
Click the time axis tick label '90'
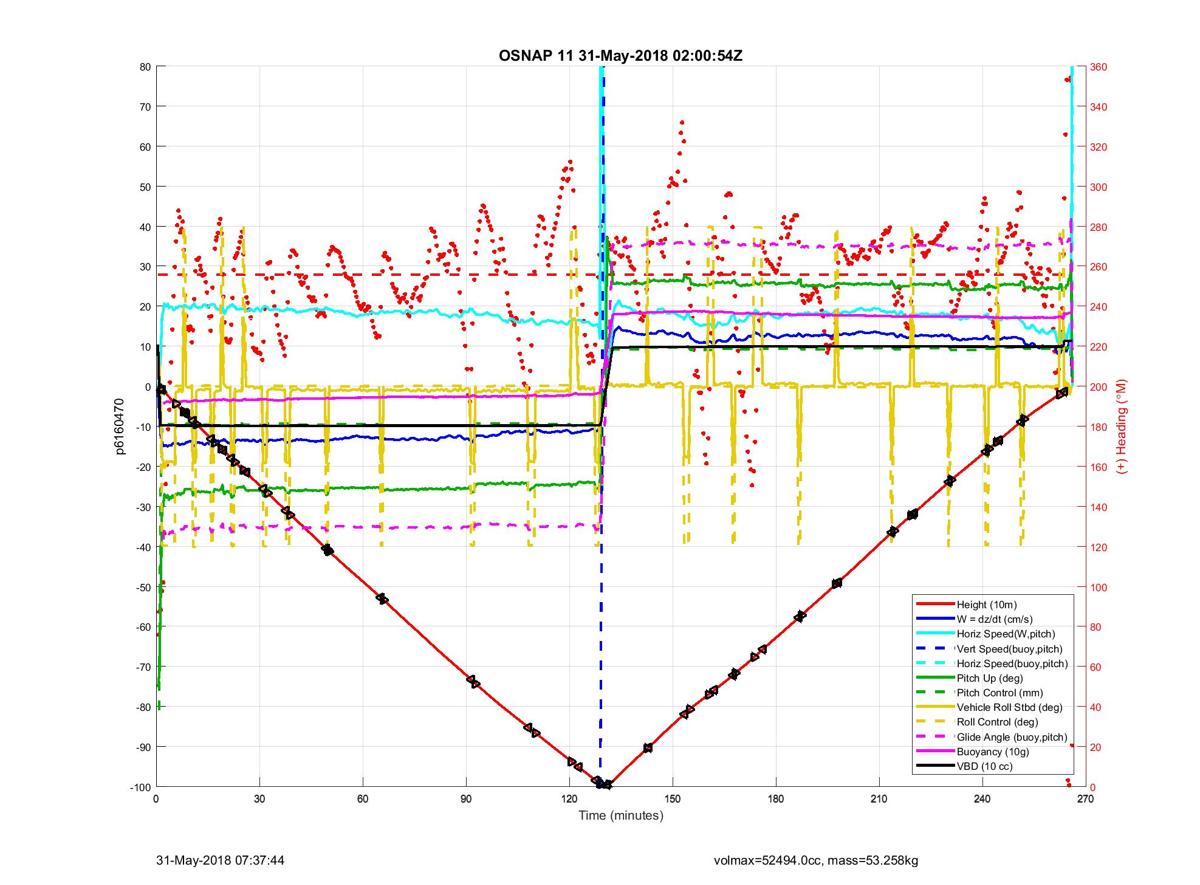[466, 800]
